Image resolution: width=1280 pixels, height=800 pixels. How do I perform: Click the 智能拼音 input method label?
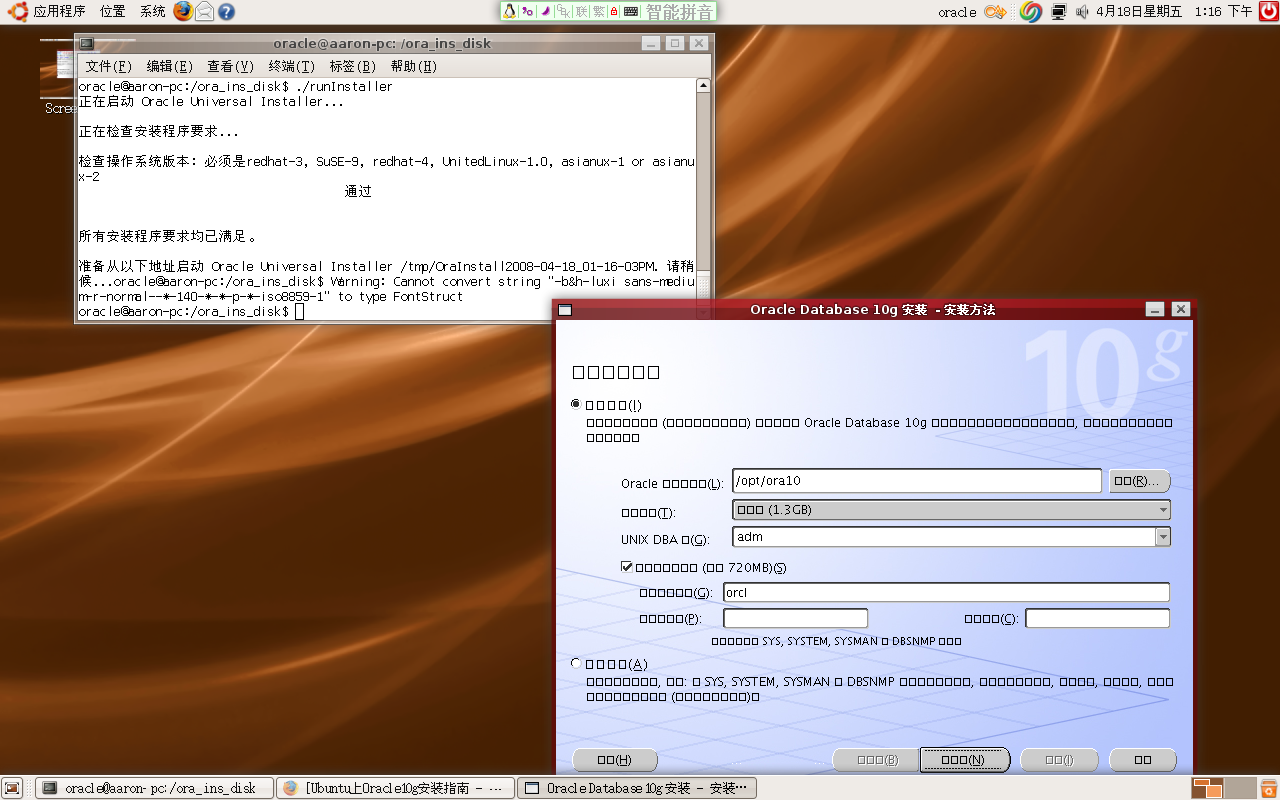[679, 12]
